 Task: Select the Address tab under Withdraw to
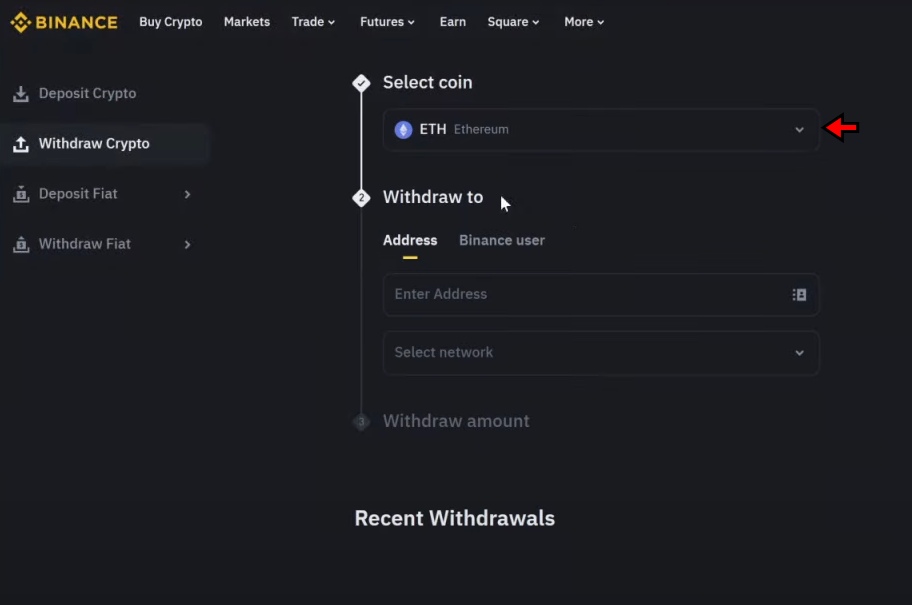pyautogui.click(x=409, y=240)
